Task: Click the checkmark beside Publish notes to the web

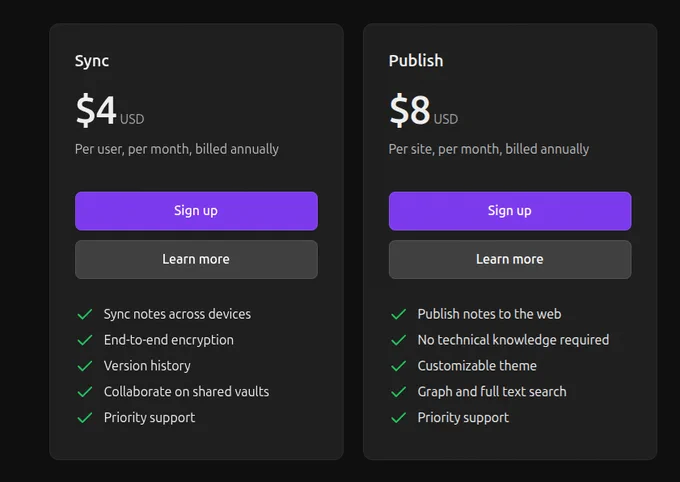Action: 399,314
